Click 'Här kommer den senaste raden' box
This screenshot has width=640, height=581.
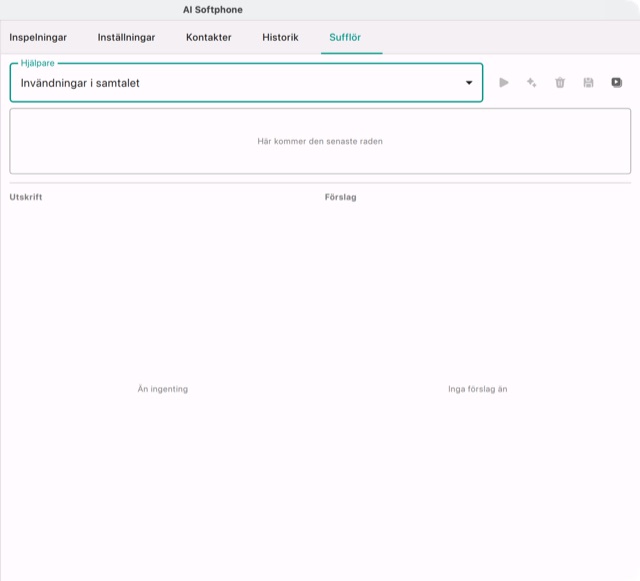point(320,141)
